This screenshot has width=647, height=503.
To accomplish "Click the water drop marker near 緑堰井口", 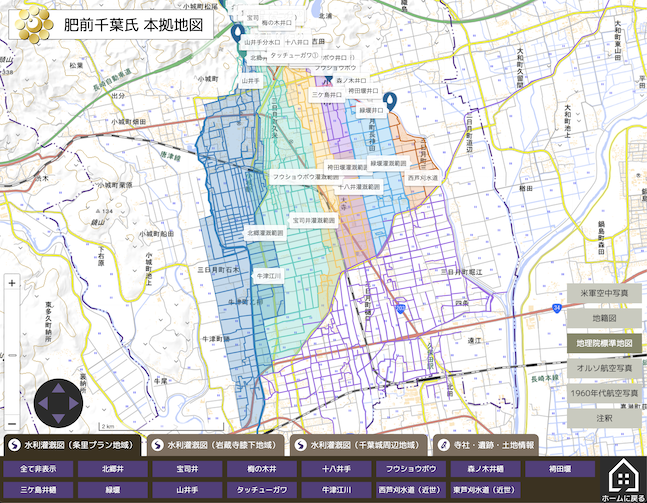I will tap(390, 100).
